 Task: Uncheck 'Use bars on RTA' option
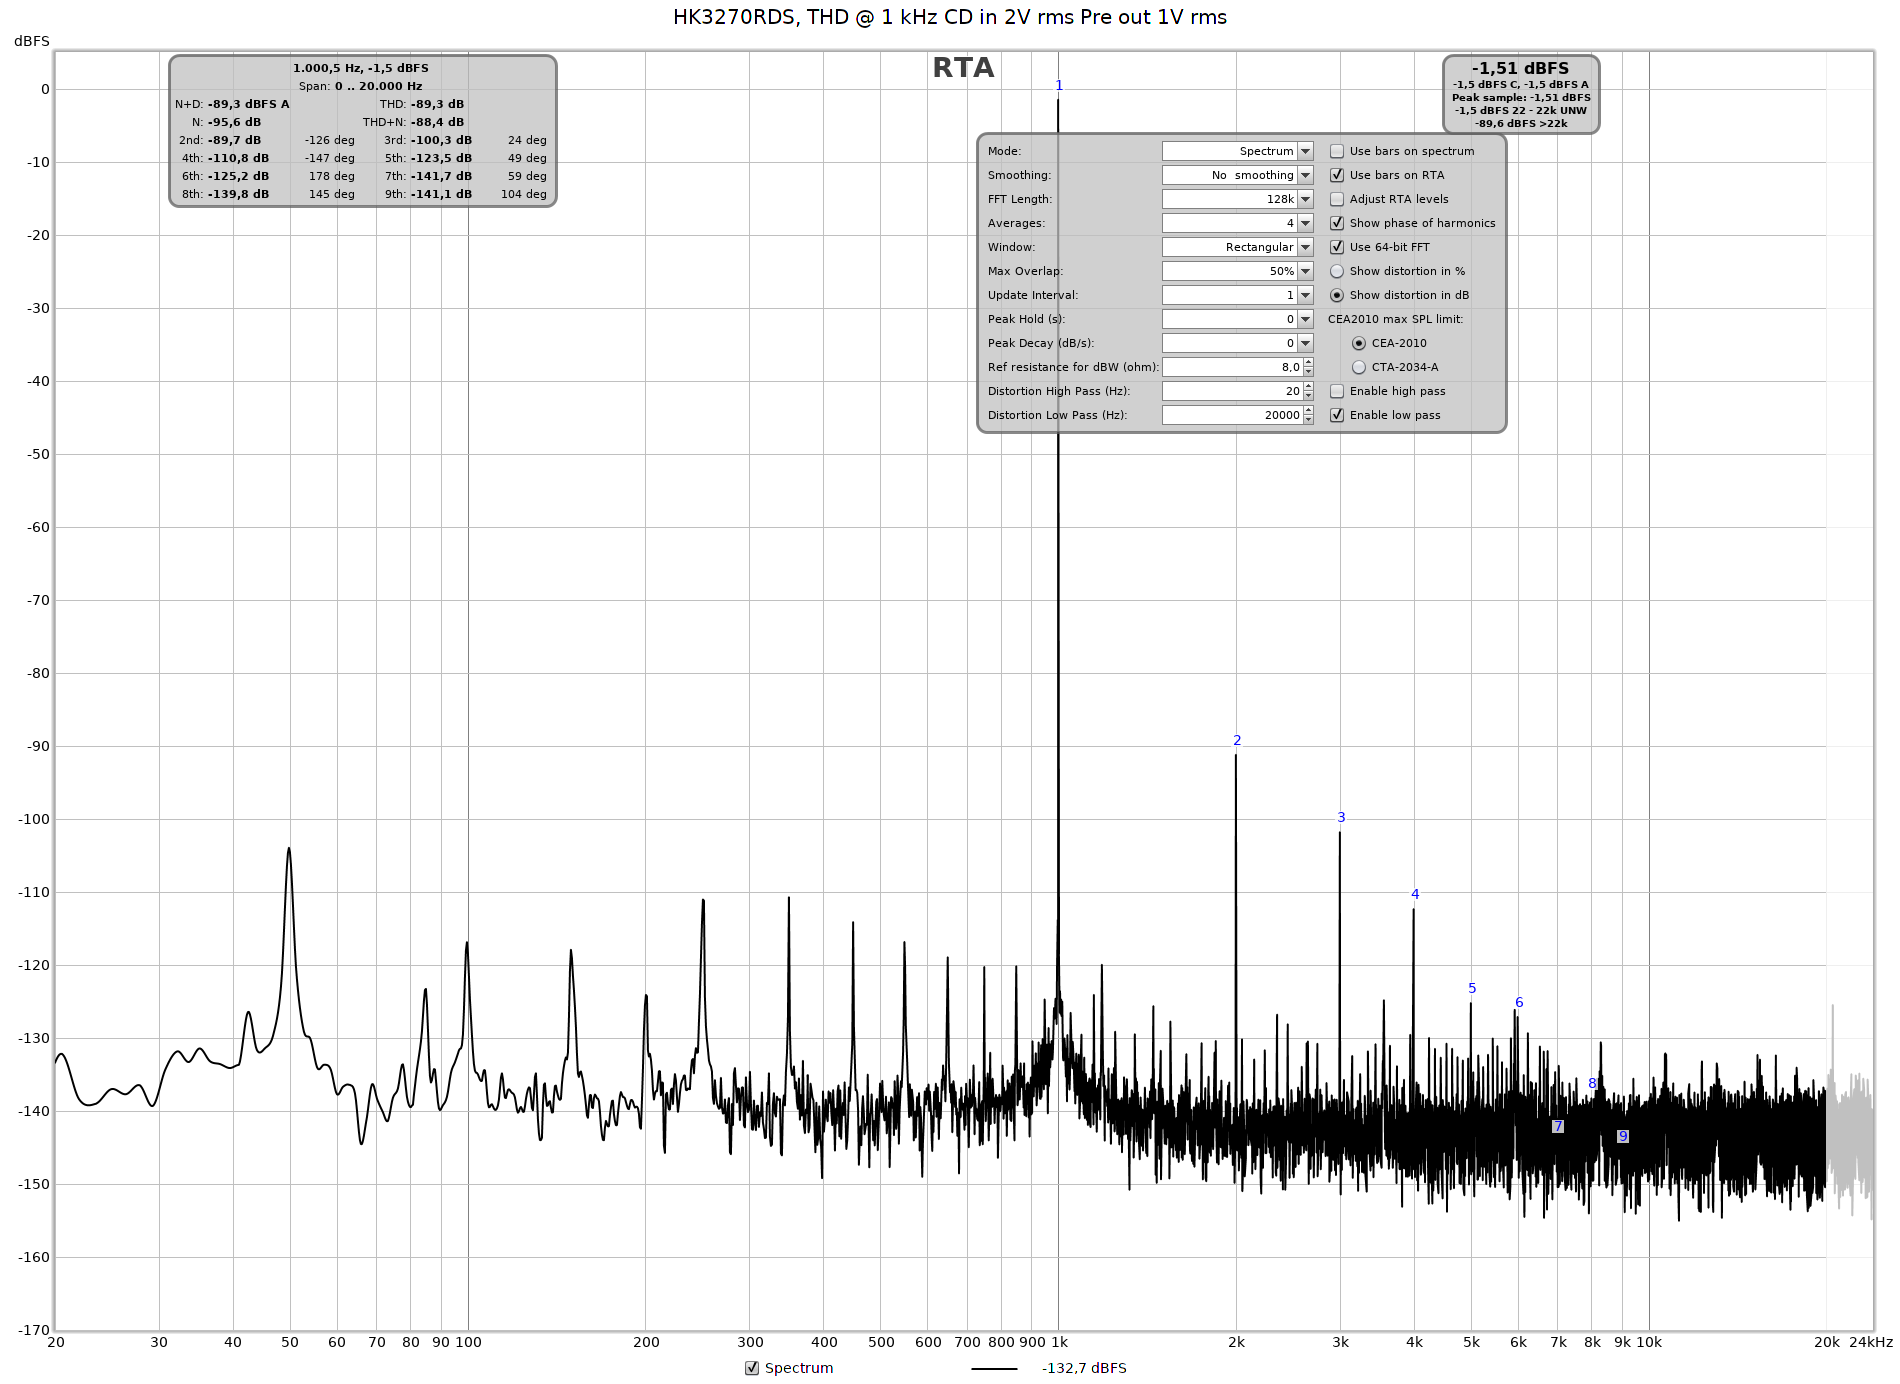point(1337,175)
